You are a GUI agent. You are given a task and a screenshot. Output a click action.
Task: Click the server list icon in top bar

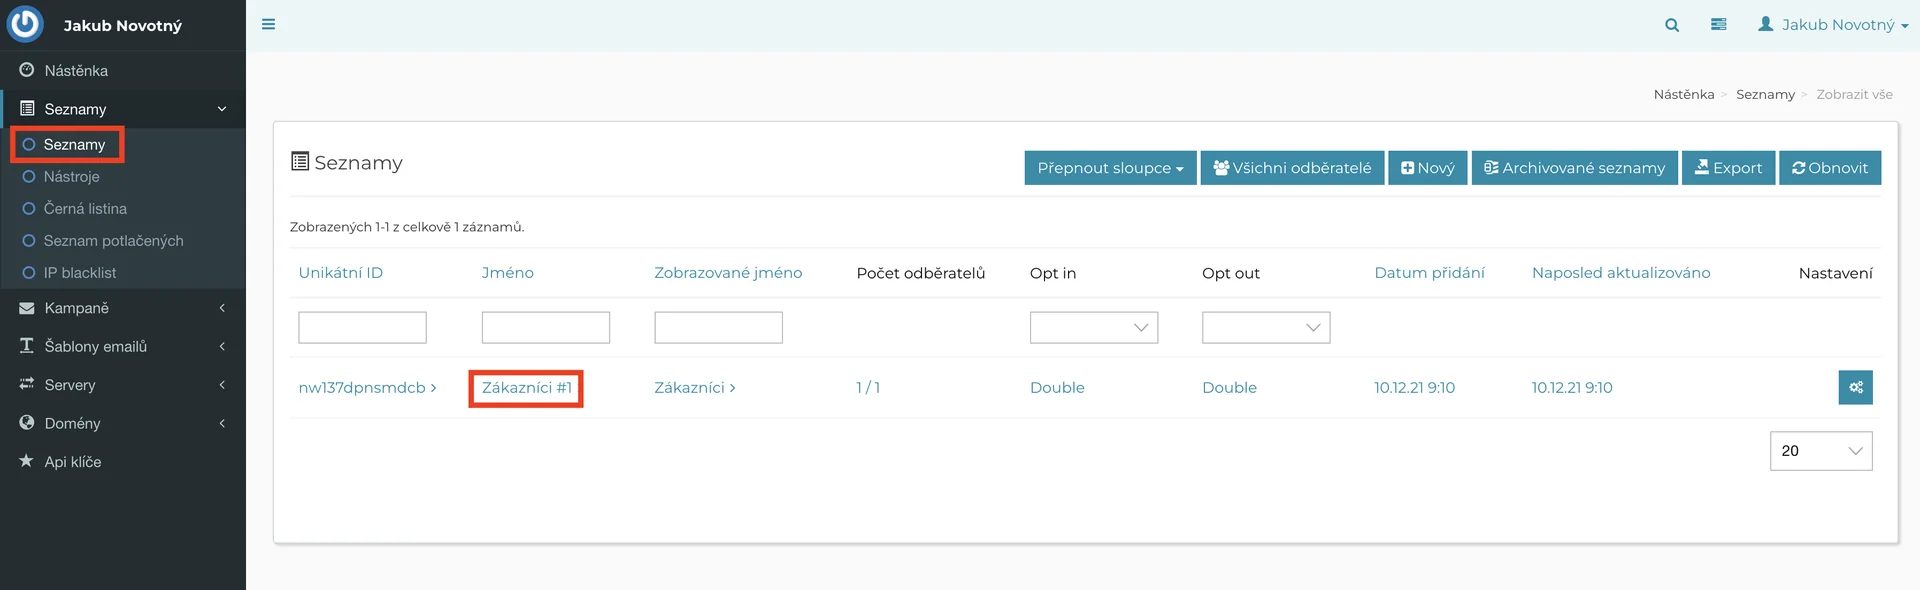1718,25
